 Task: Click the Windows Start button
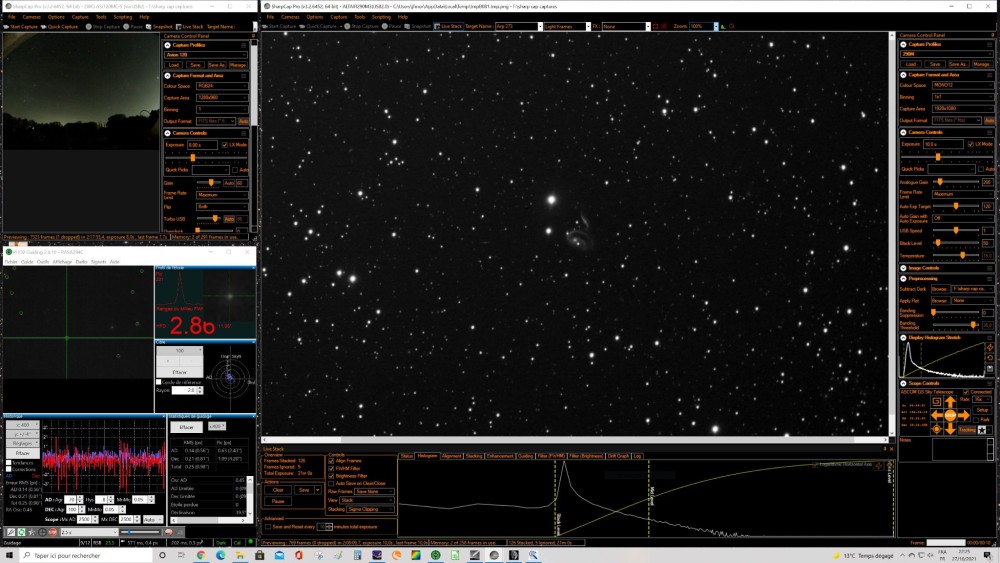click(9, 555)
